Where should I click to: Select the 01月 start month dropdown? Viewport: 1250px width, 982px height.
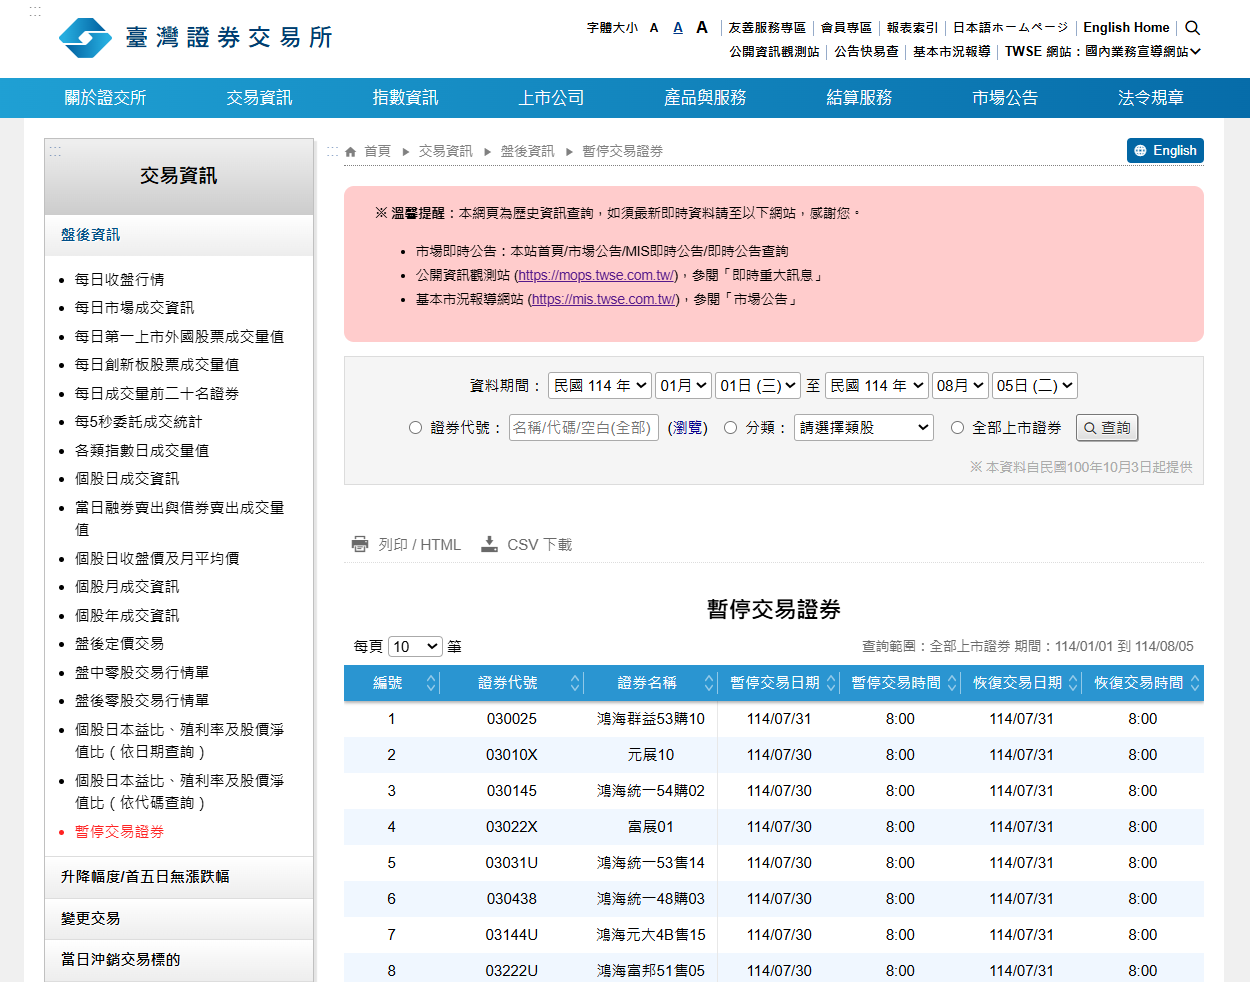point(683,385)
